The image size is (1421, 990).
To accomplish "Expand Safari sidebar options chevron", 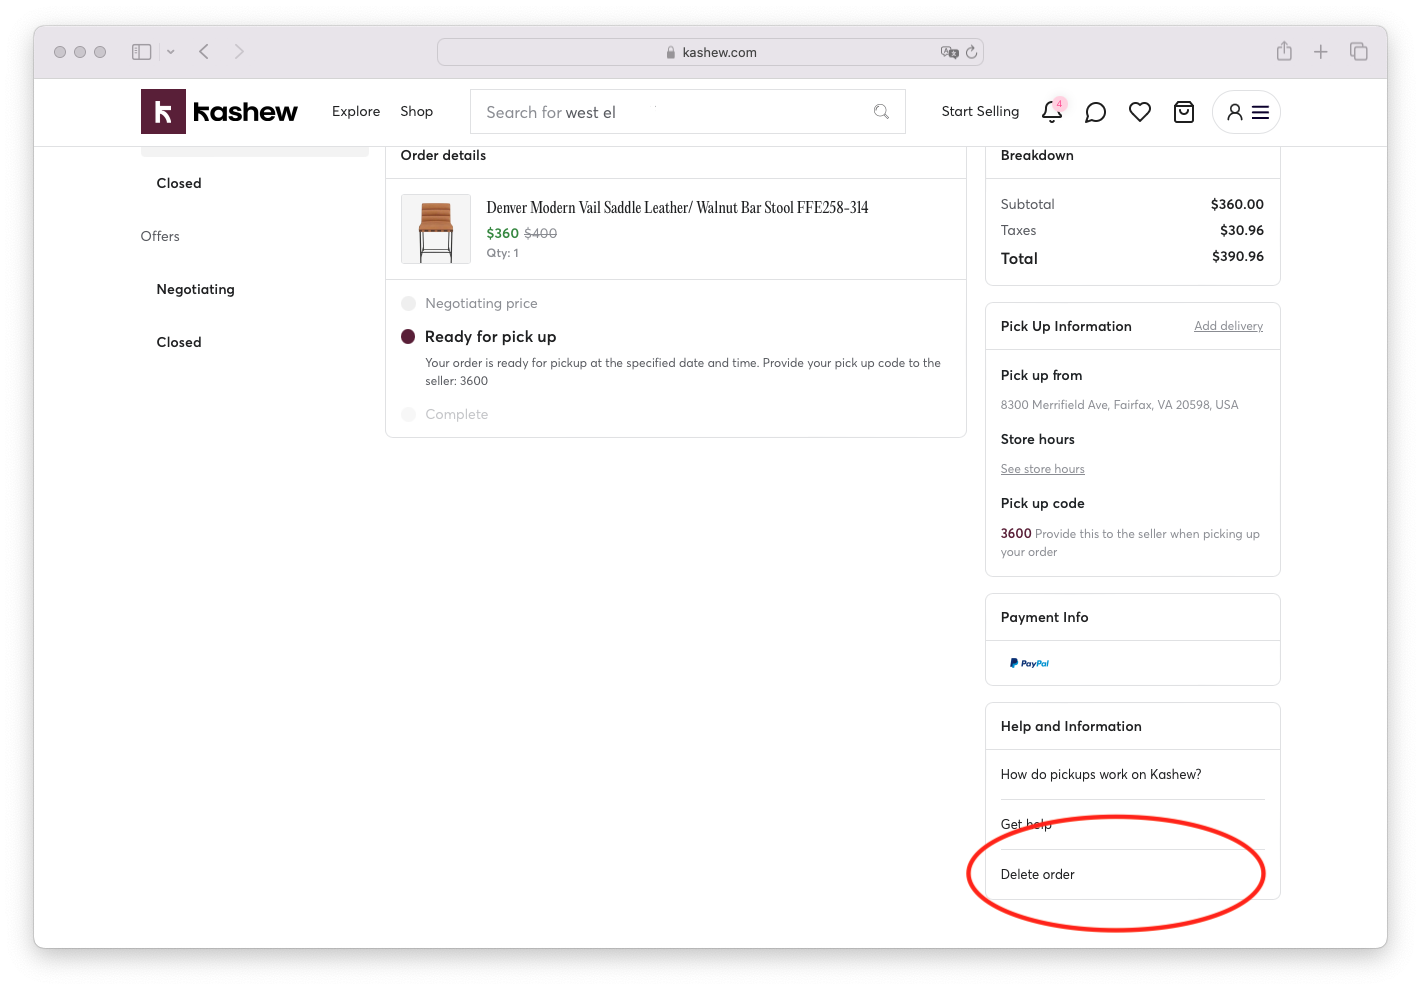I will [171, 52].
